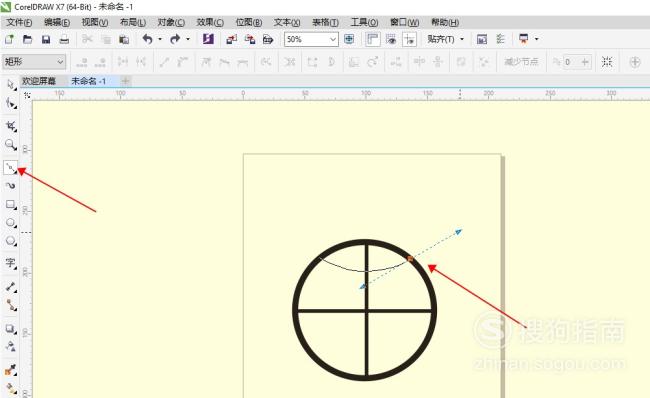
Task: Toggle the show guidelines button
Action: click(409, 39)
